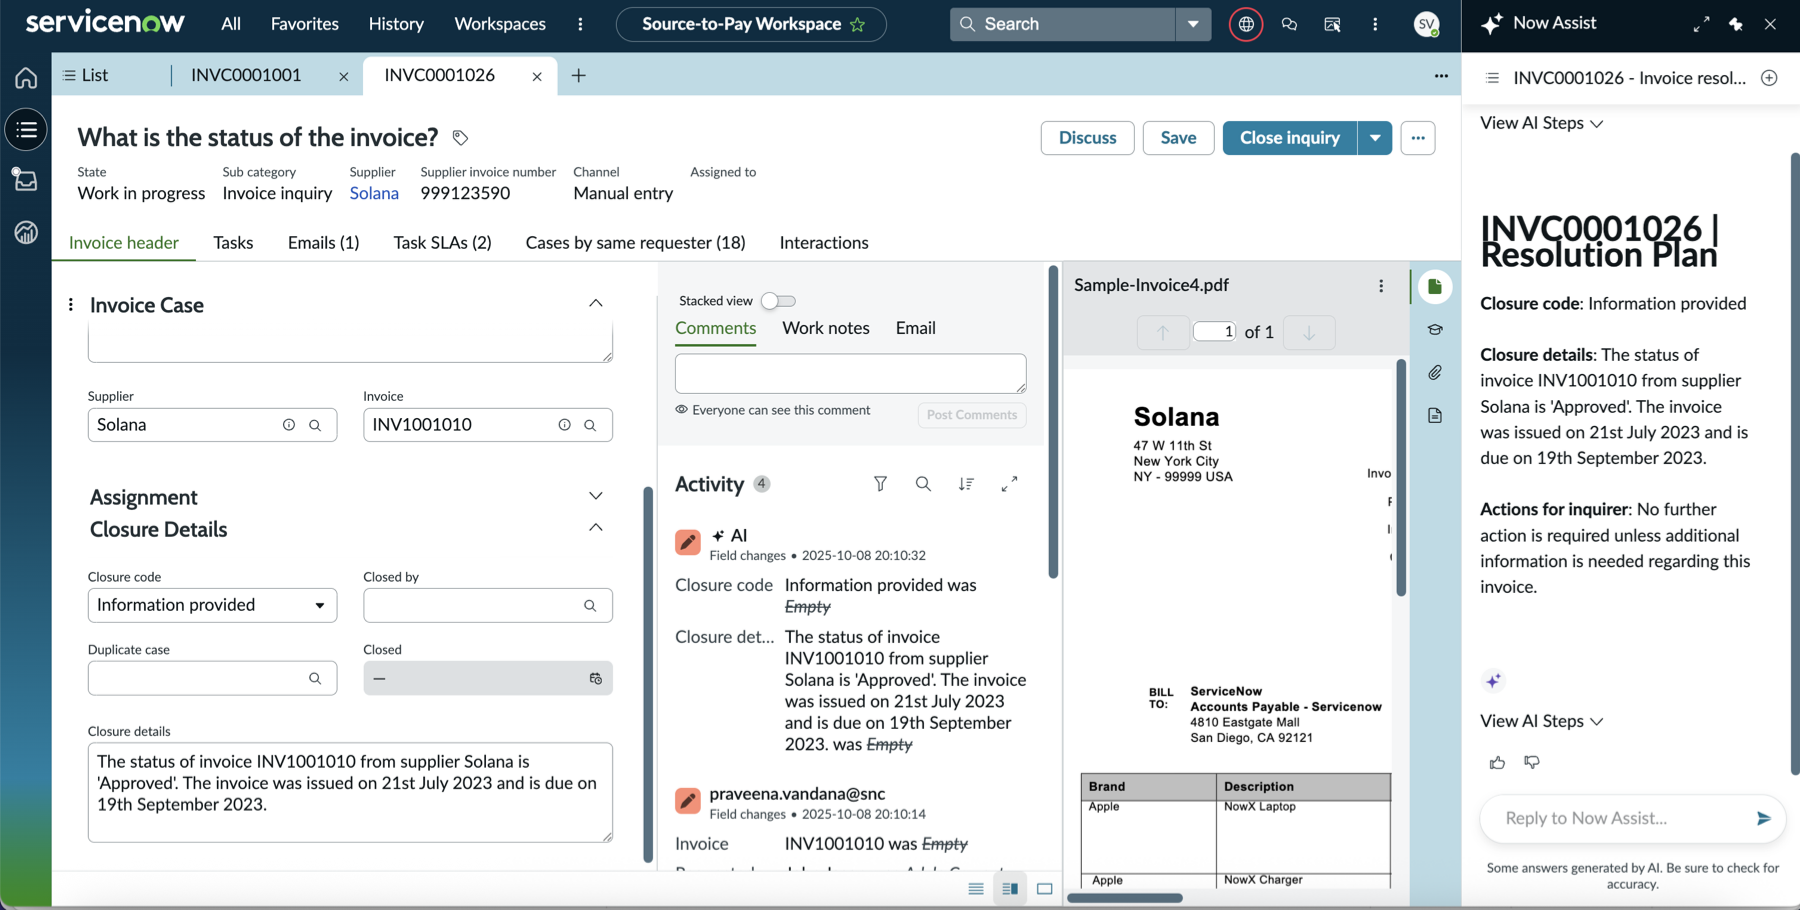The width and height of the screenshot is (1800, 910).
Task: Give thumbs down to AI response
Action: pos(1532,763)
